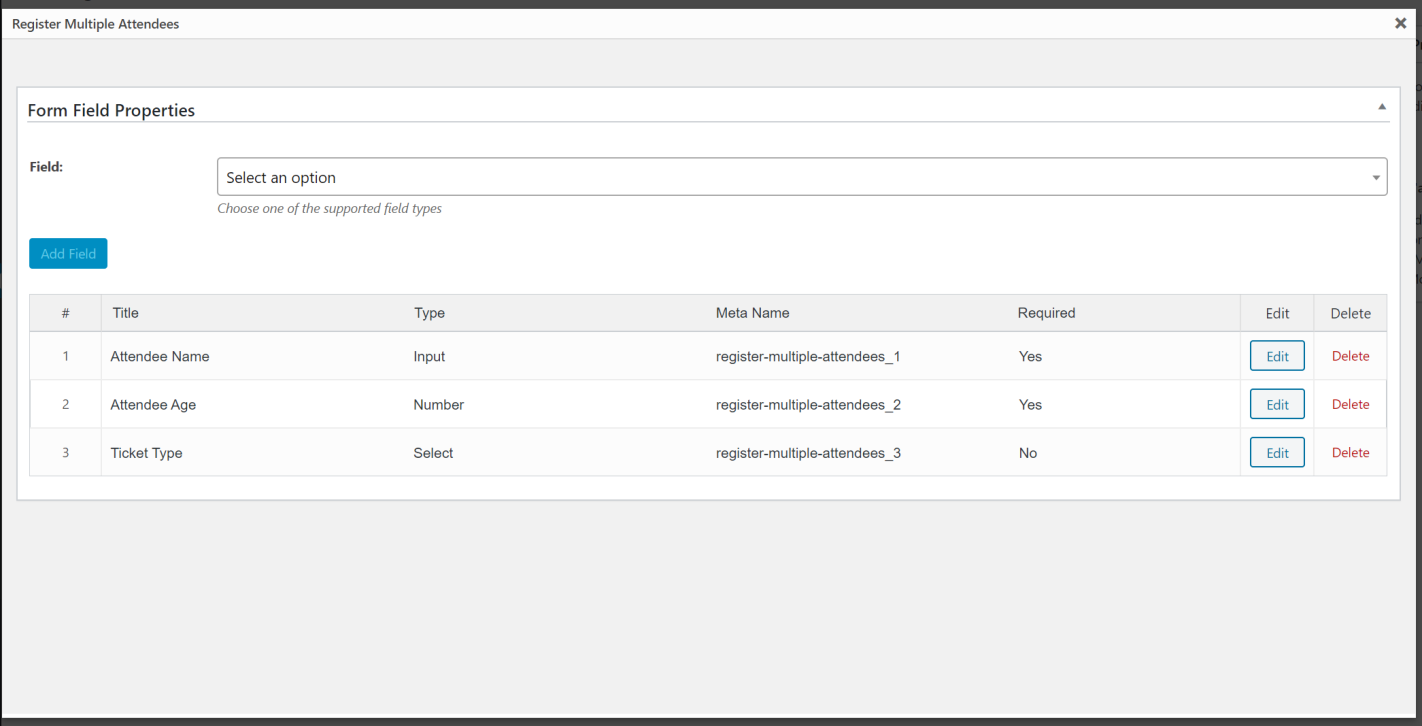Click the Add Field button
Screen dimensions: 1422x726
68,254
